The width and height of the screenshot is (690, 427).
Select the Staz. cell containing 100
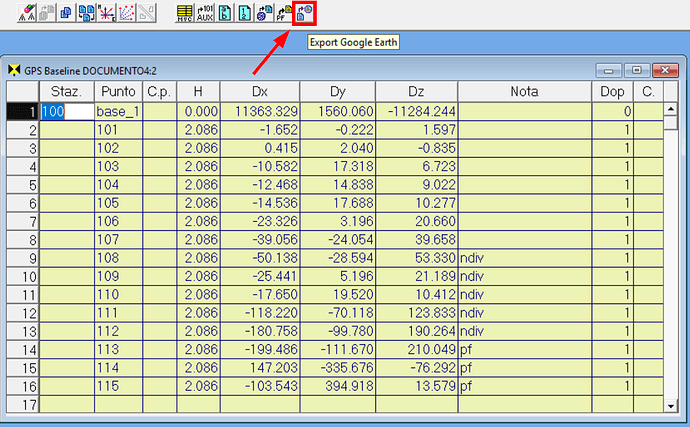pyautogui.click(x=66, y=112)
